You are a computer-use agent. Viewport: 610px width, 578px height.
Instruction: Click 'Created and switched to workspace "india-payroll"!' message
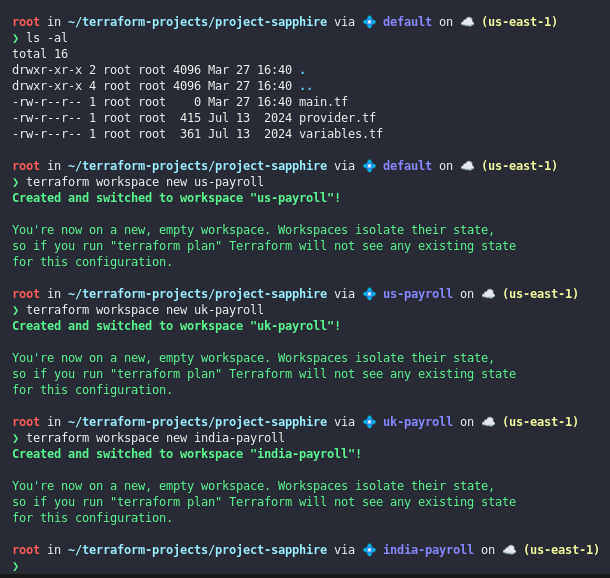187,454
